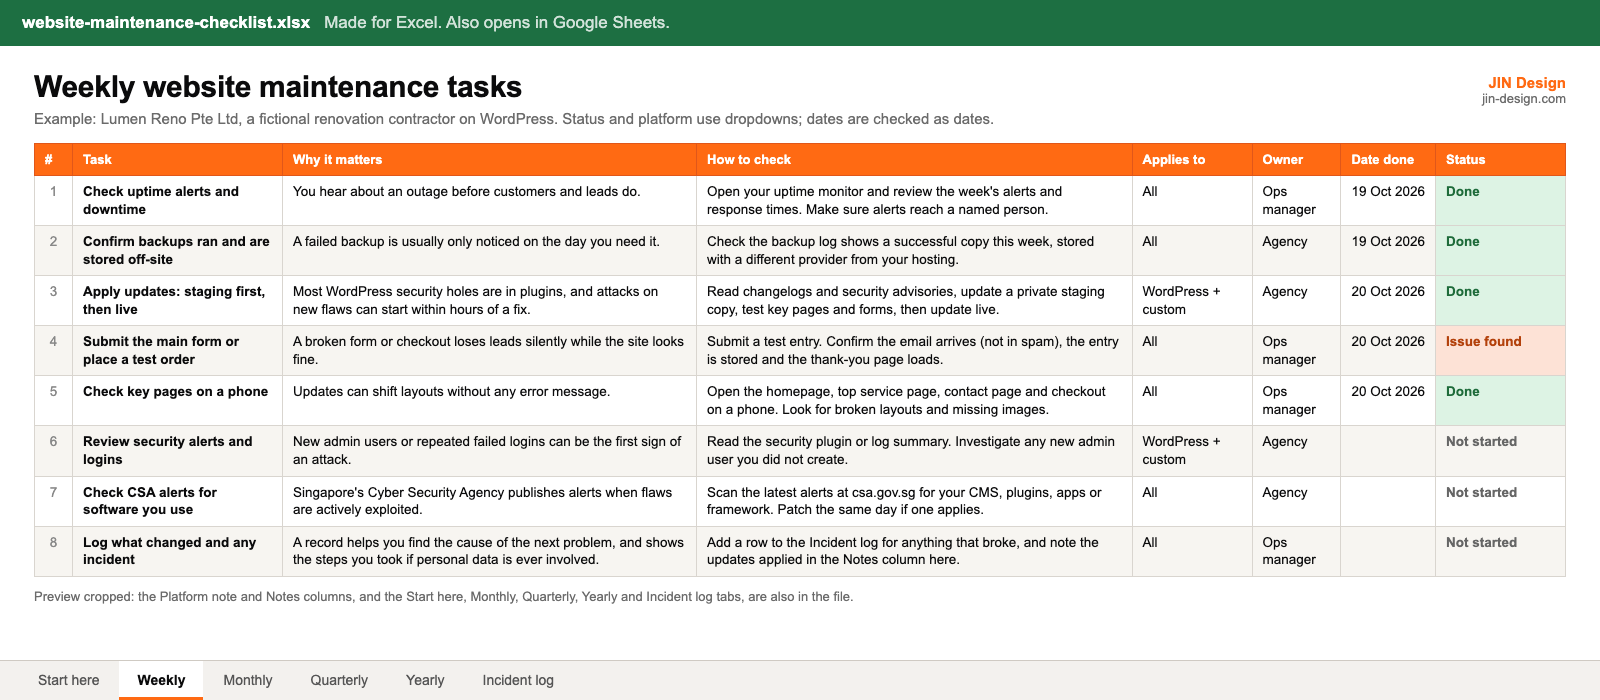Click the Status column header

point(1500,160)
